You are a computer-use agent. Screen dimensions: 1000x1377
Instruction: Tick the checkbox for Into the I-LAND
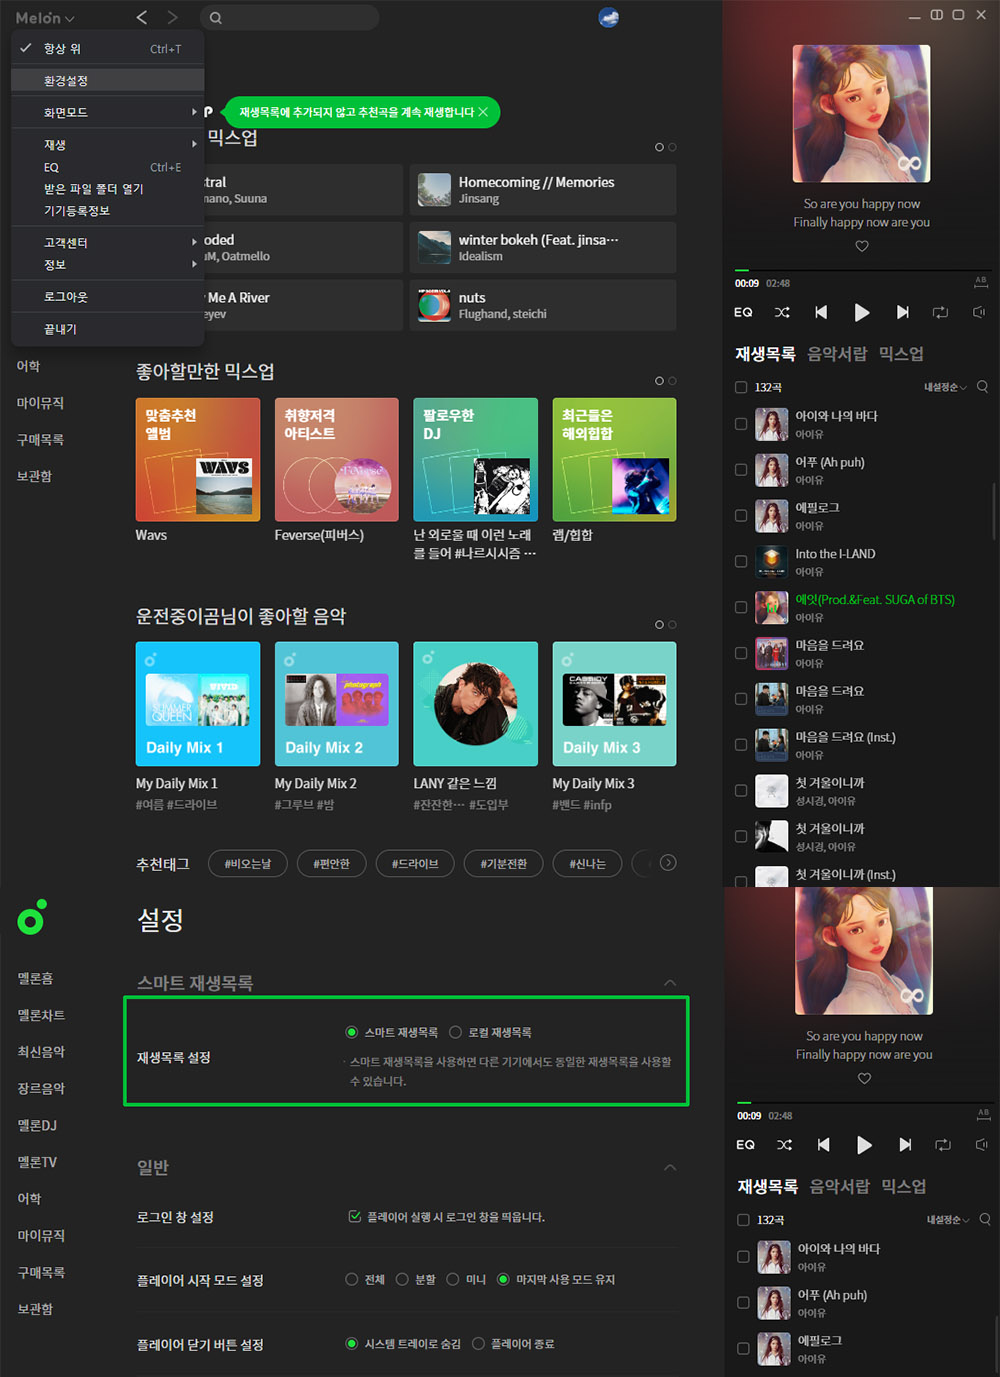click(741, 562)
